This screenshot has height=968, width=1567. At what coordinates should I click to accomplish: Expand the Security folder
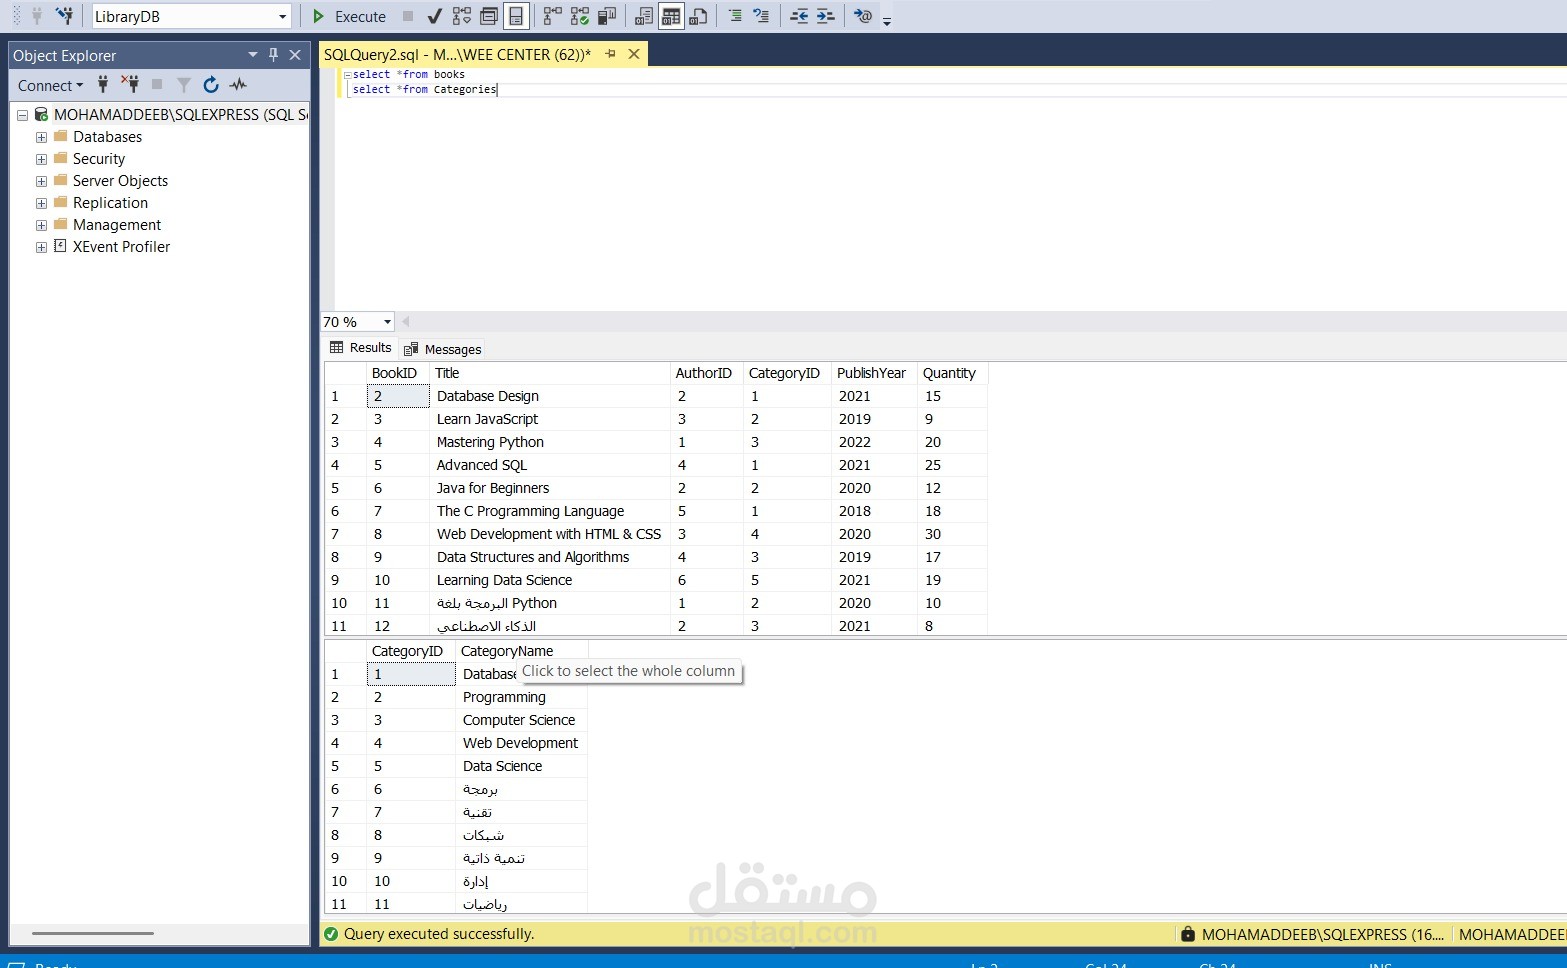(x=41, y=159)
